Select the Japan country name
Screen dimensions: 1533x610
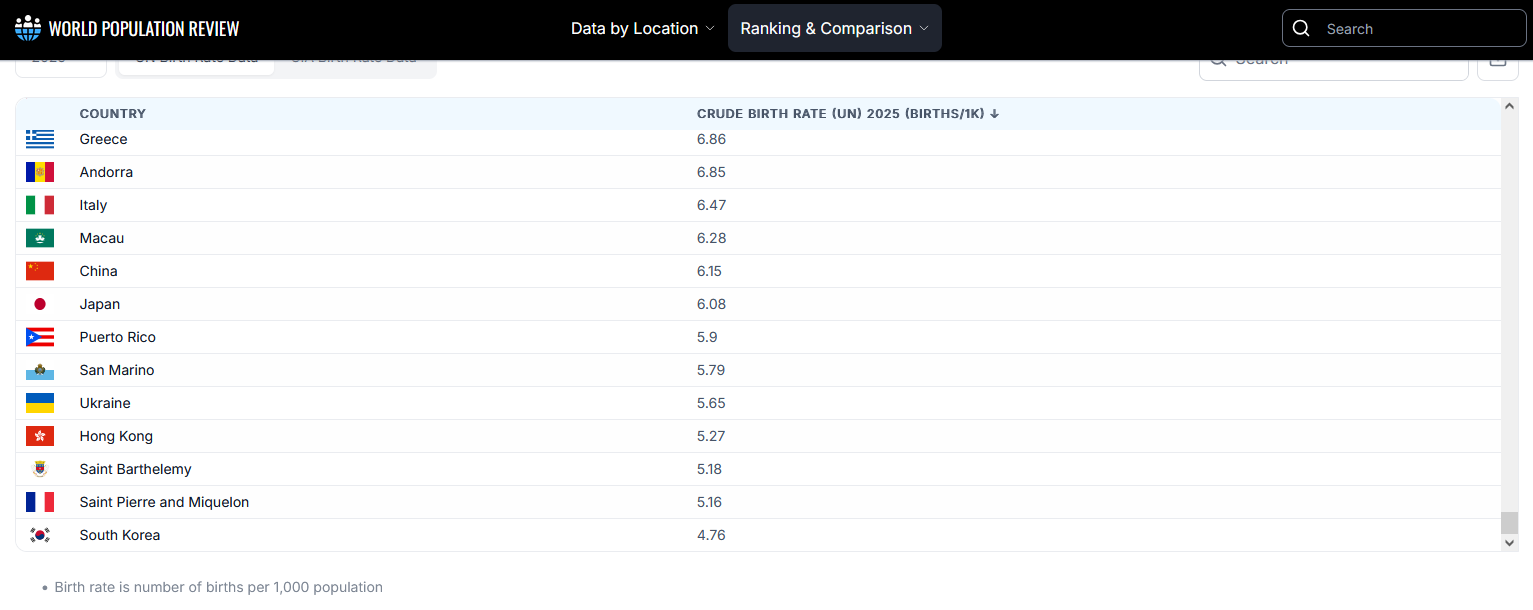click(x=100, y=304)
